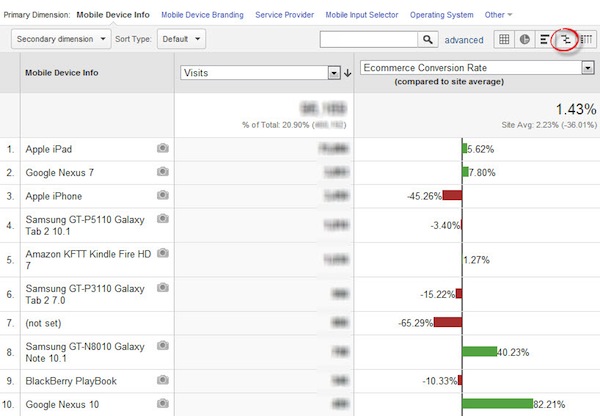Screen dimensions: 600x416
Task: Open camera icon for BlackBerry PlayBook
Action: click(163, 380)
